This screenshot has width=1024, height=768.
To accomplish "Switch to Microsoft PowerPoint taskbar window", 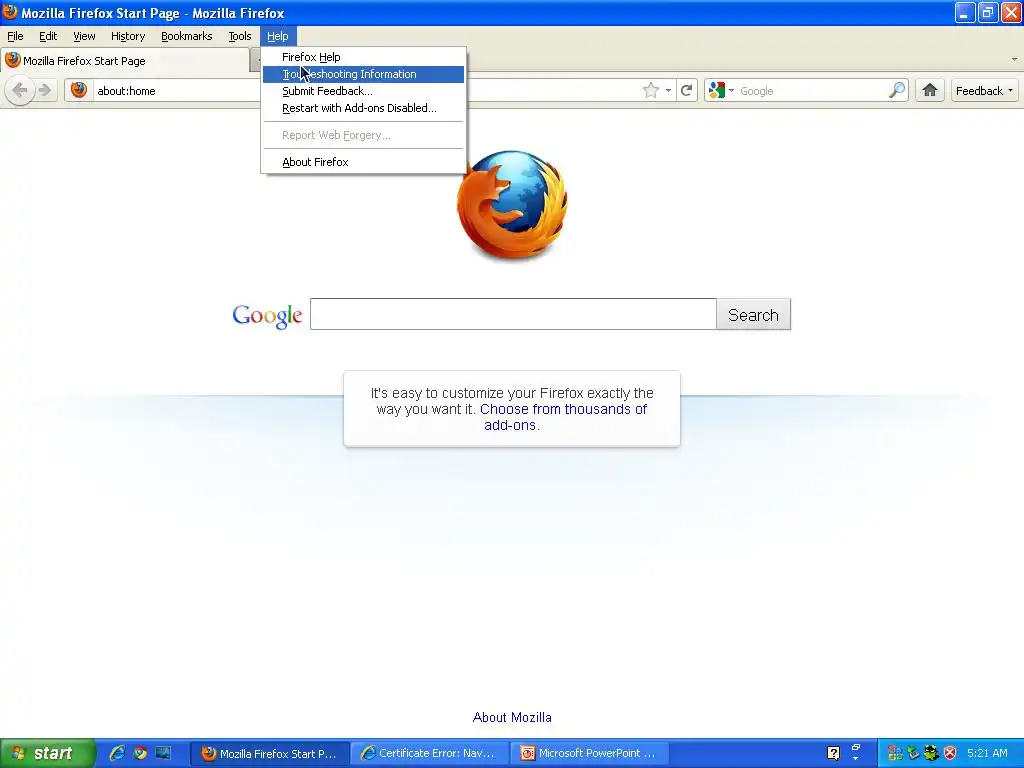I will [x=590, y=753].
